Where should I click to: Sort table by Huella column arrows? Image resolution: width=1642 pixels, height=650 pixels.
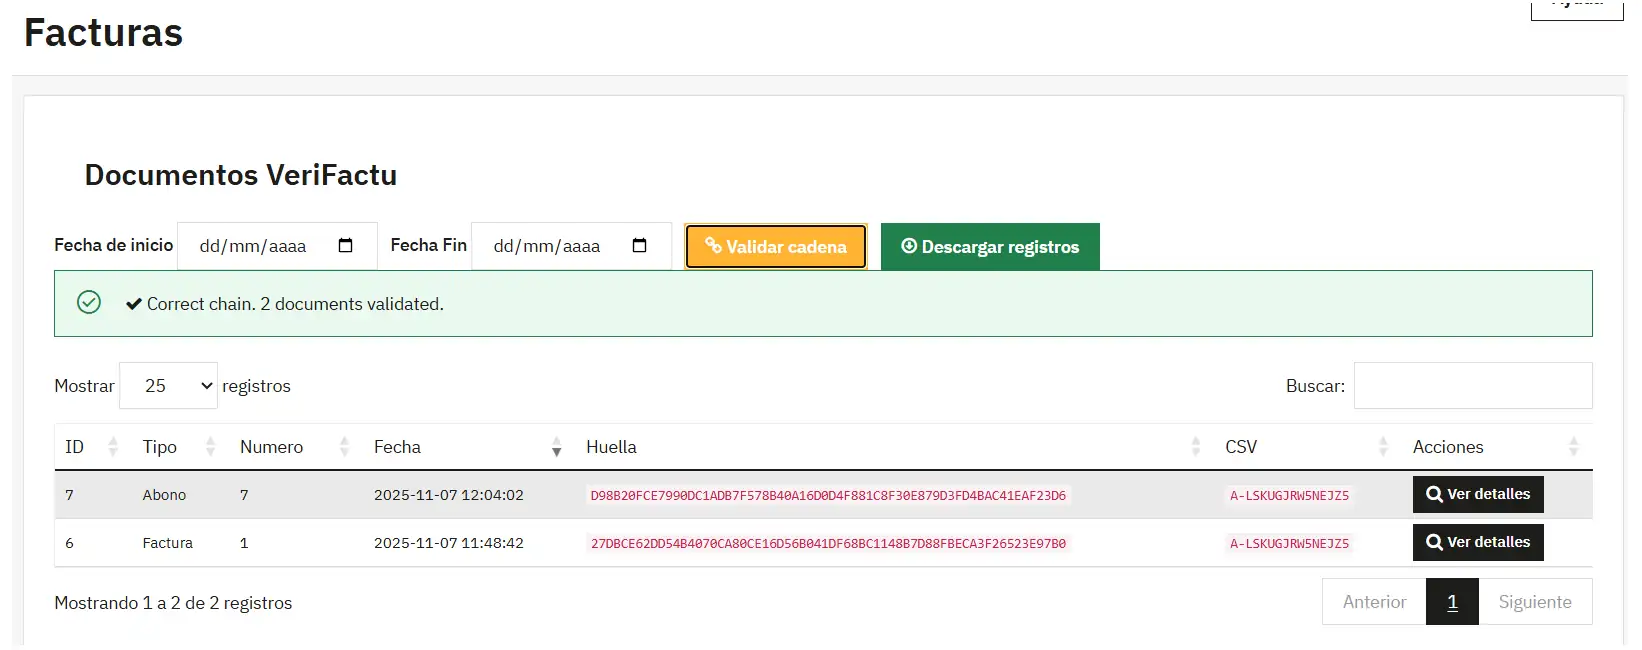[1196, 447]
